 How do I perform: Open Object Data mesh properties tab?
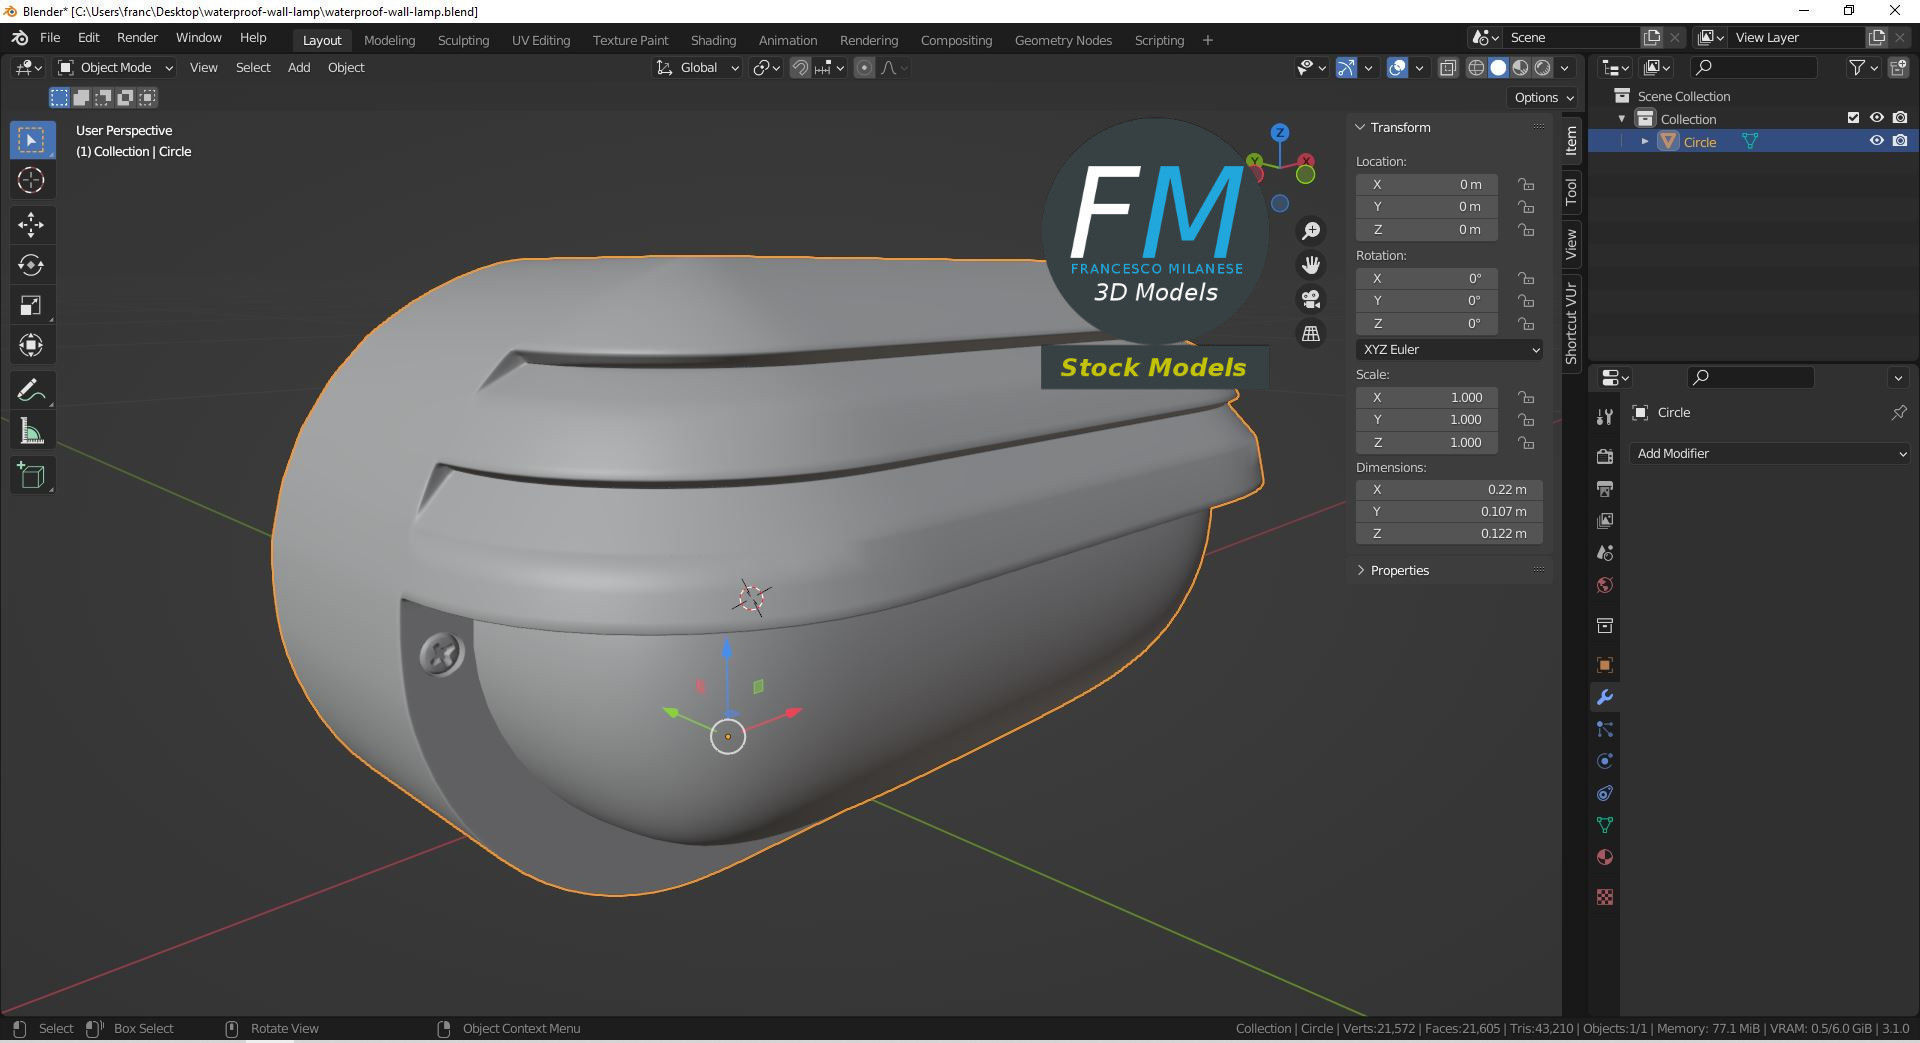pyautogui.click(x=1605, y=825)
